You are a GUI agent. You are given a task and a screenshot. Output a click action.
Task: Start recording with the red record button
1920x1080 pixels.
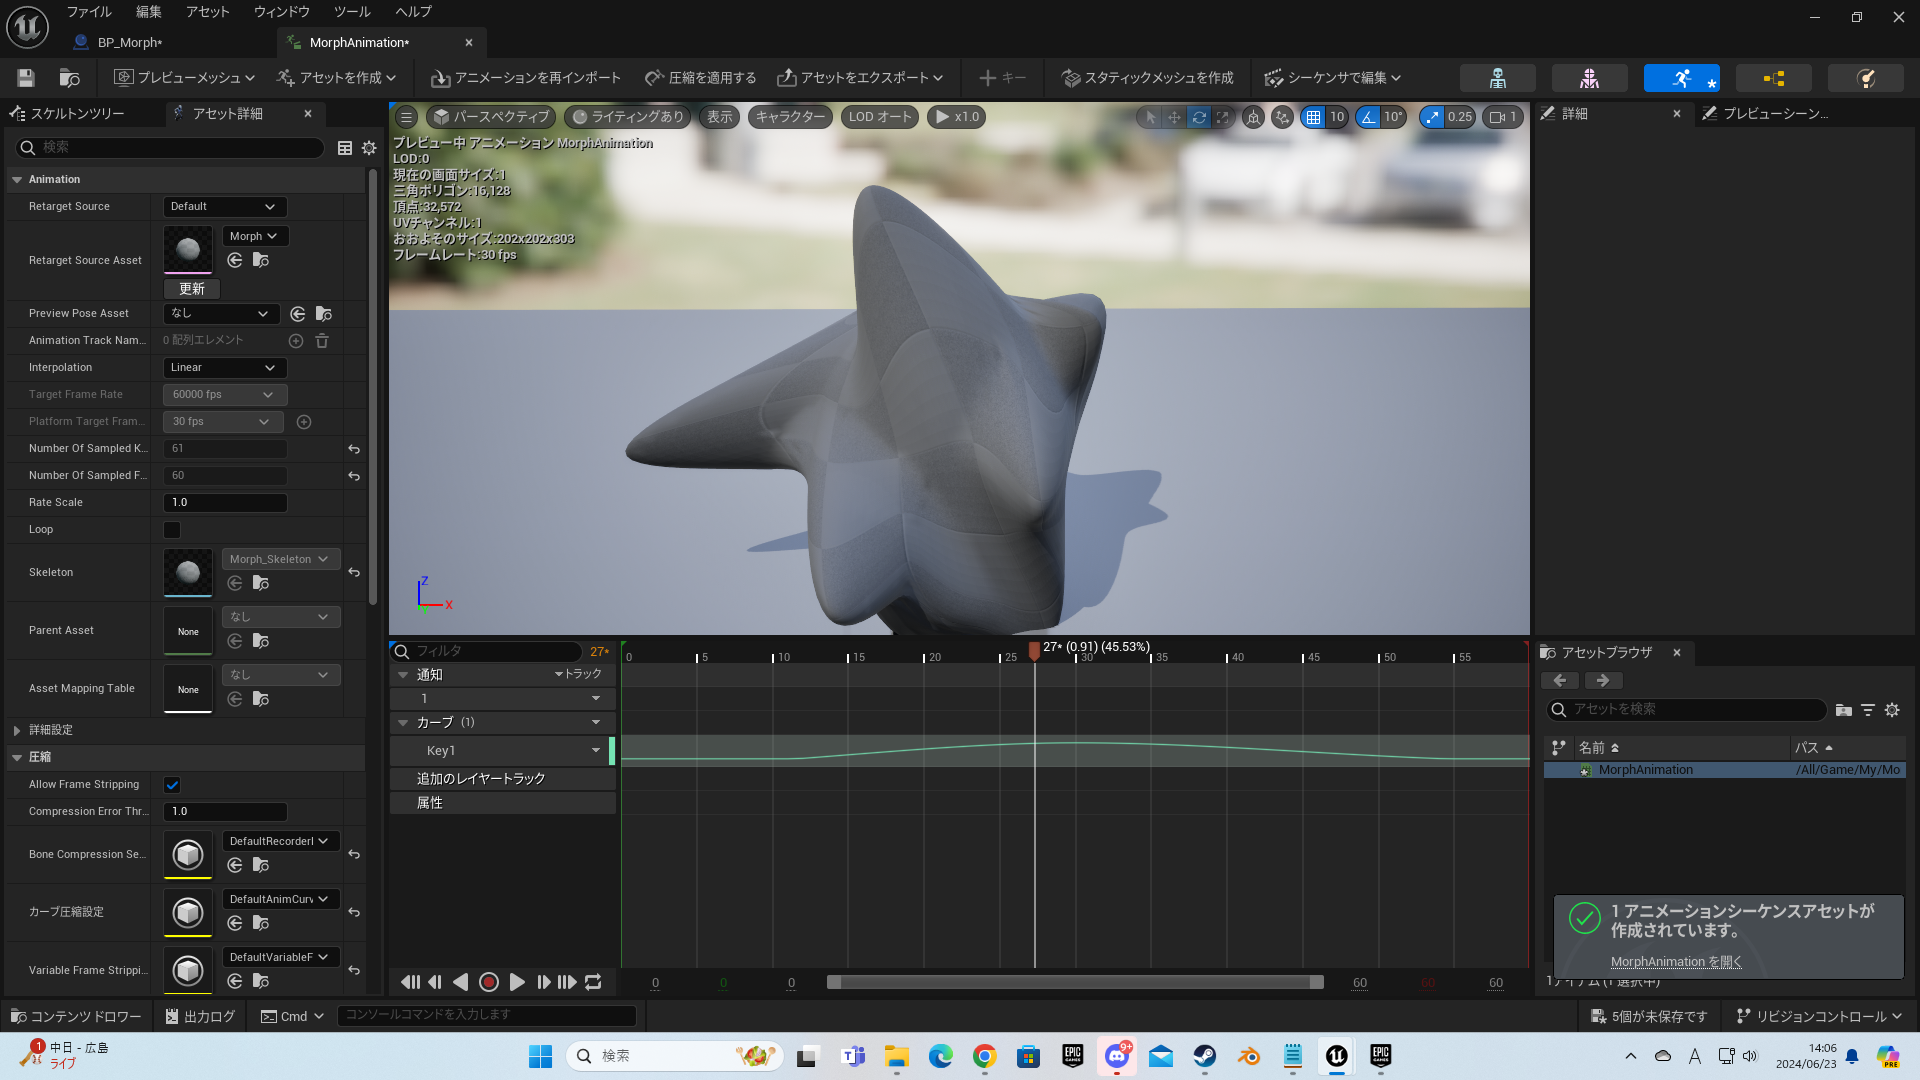click(489, 982)
